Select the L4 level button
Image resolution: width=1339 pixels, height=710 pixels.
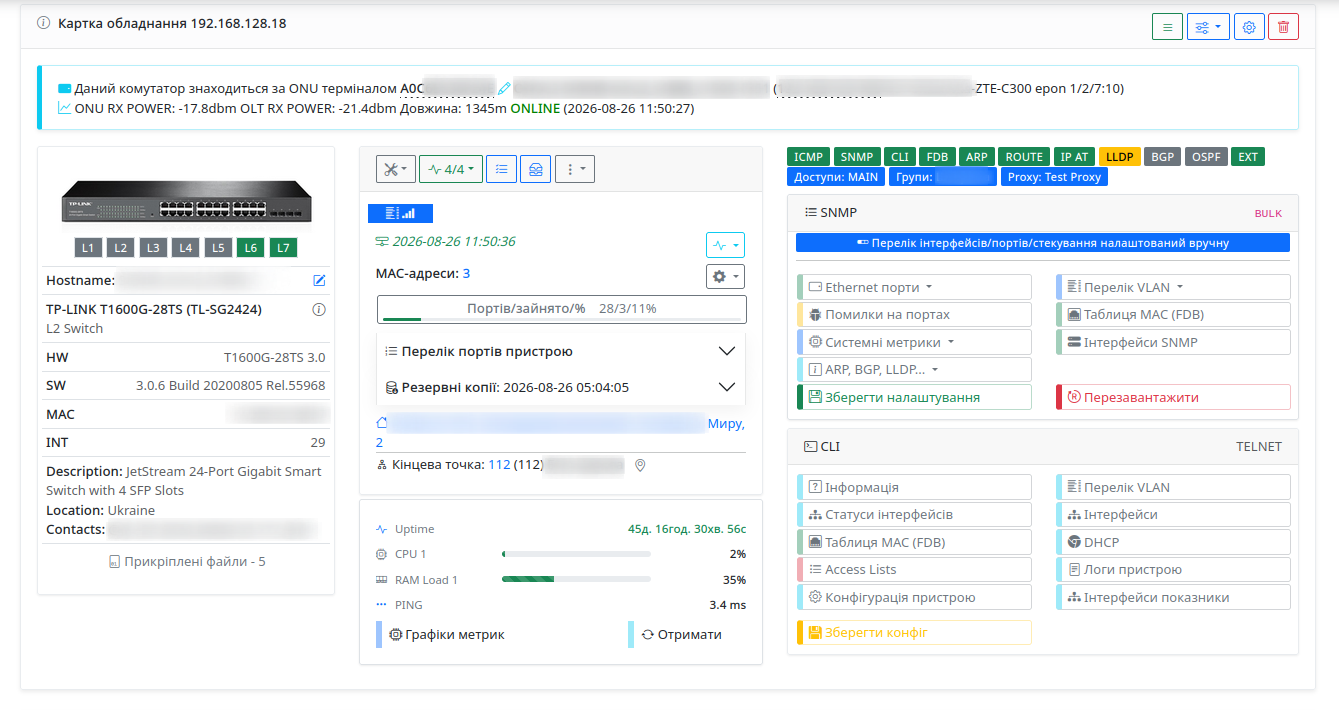[x=185, y=247]
